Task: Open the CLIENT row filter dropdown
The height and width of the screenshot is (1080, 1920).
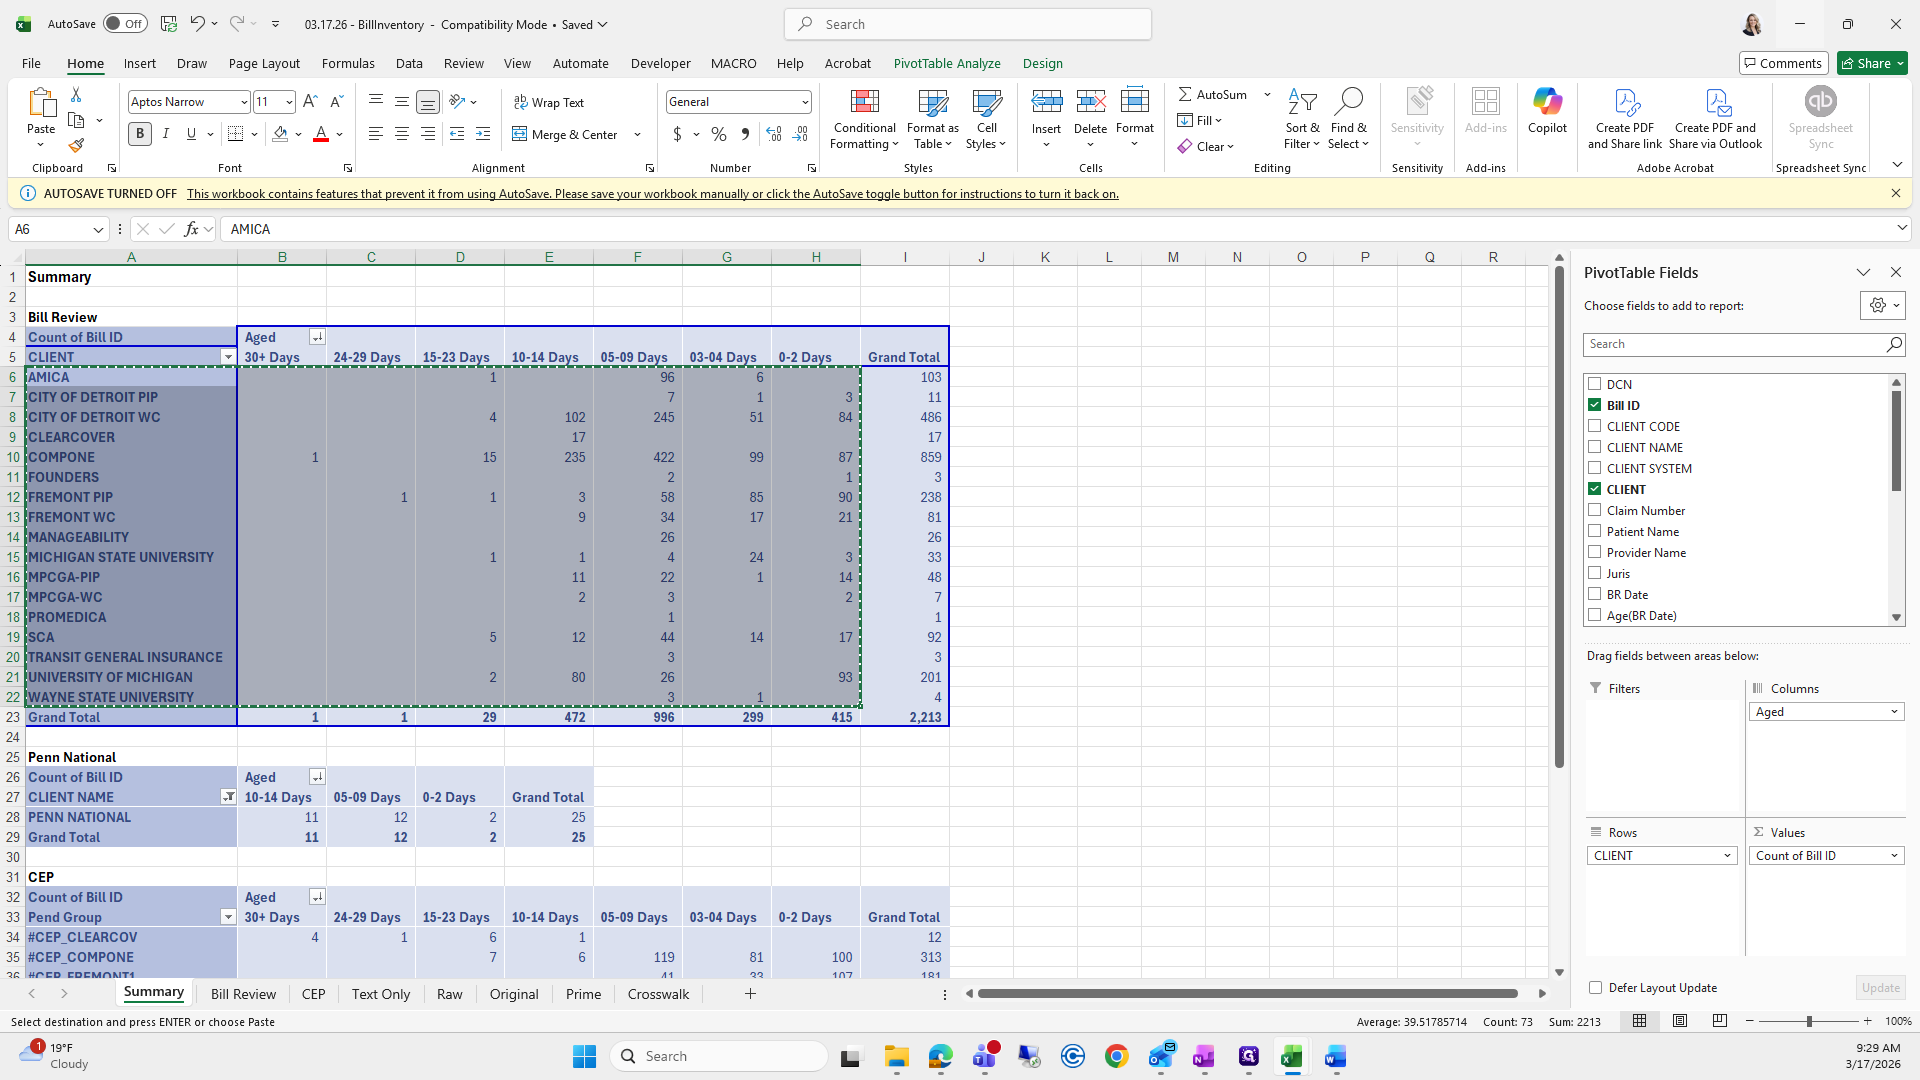Action: click(228, 357)
